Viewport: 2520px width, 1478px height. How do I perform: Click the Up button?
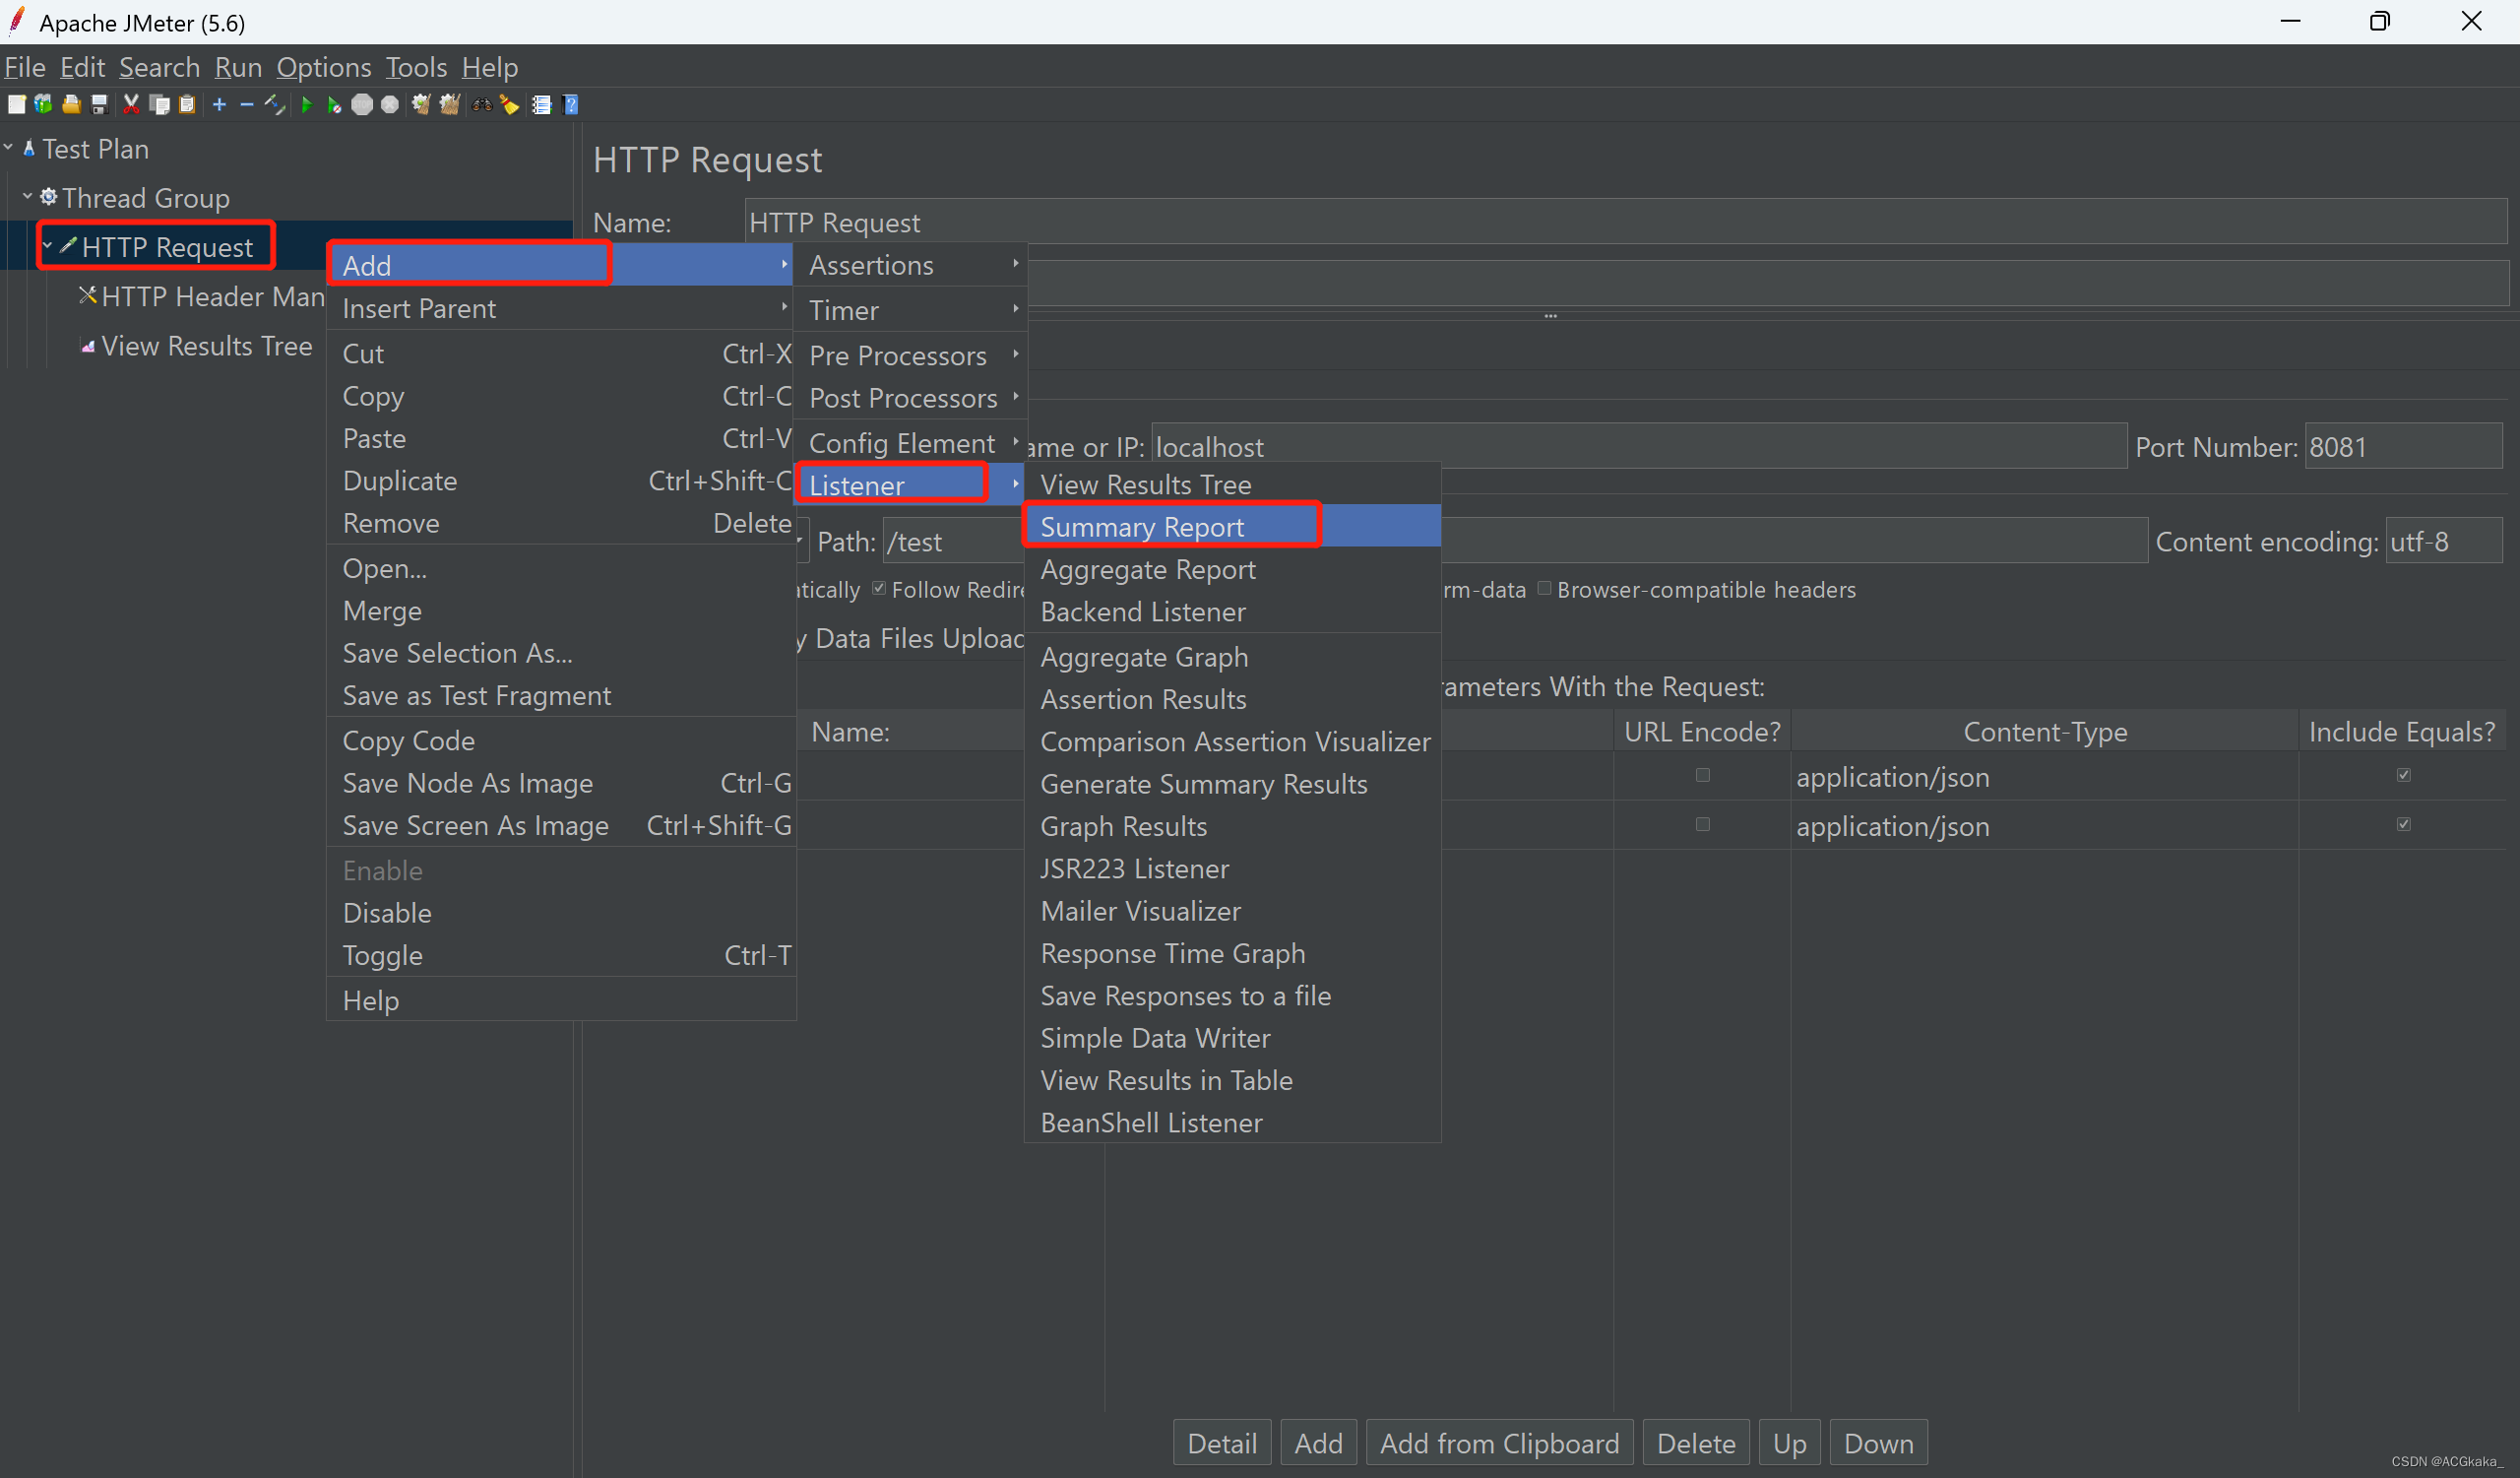1789,1443
